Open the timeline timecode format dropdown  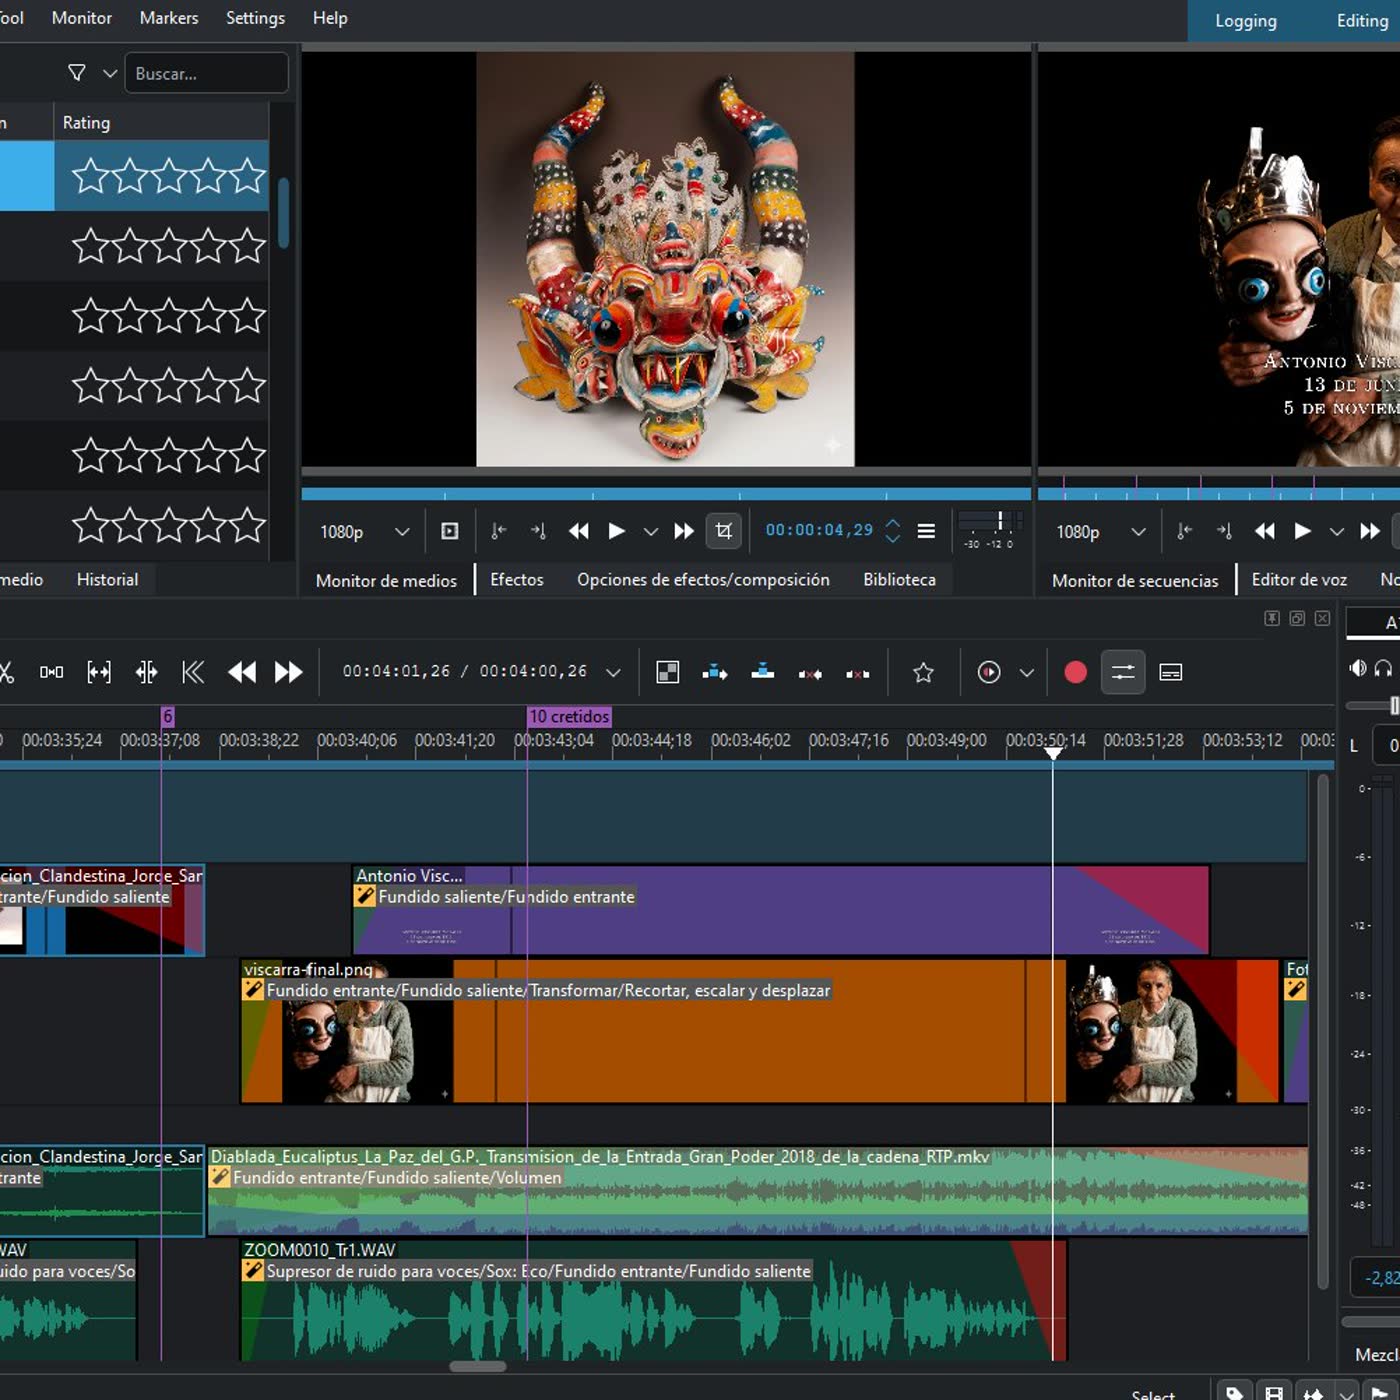[x=613, y=673]
